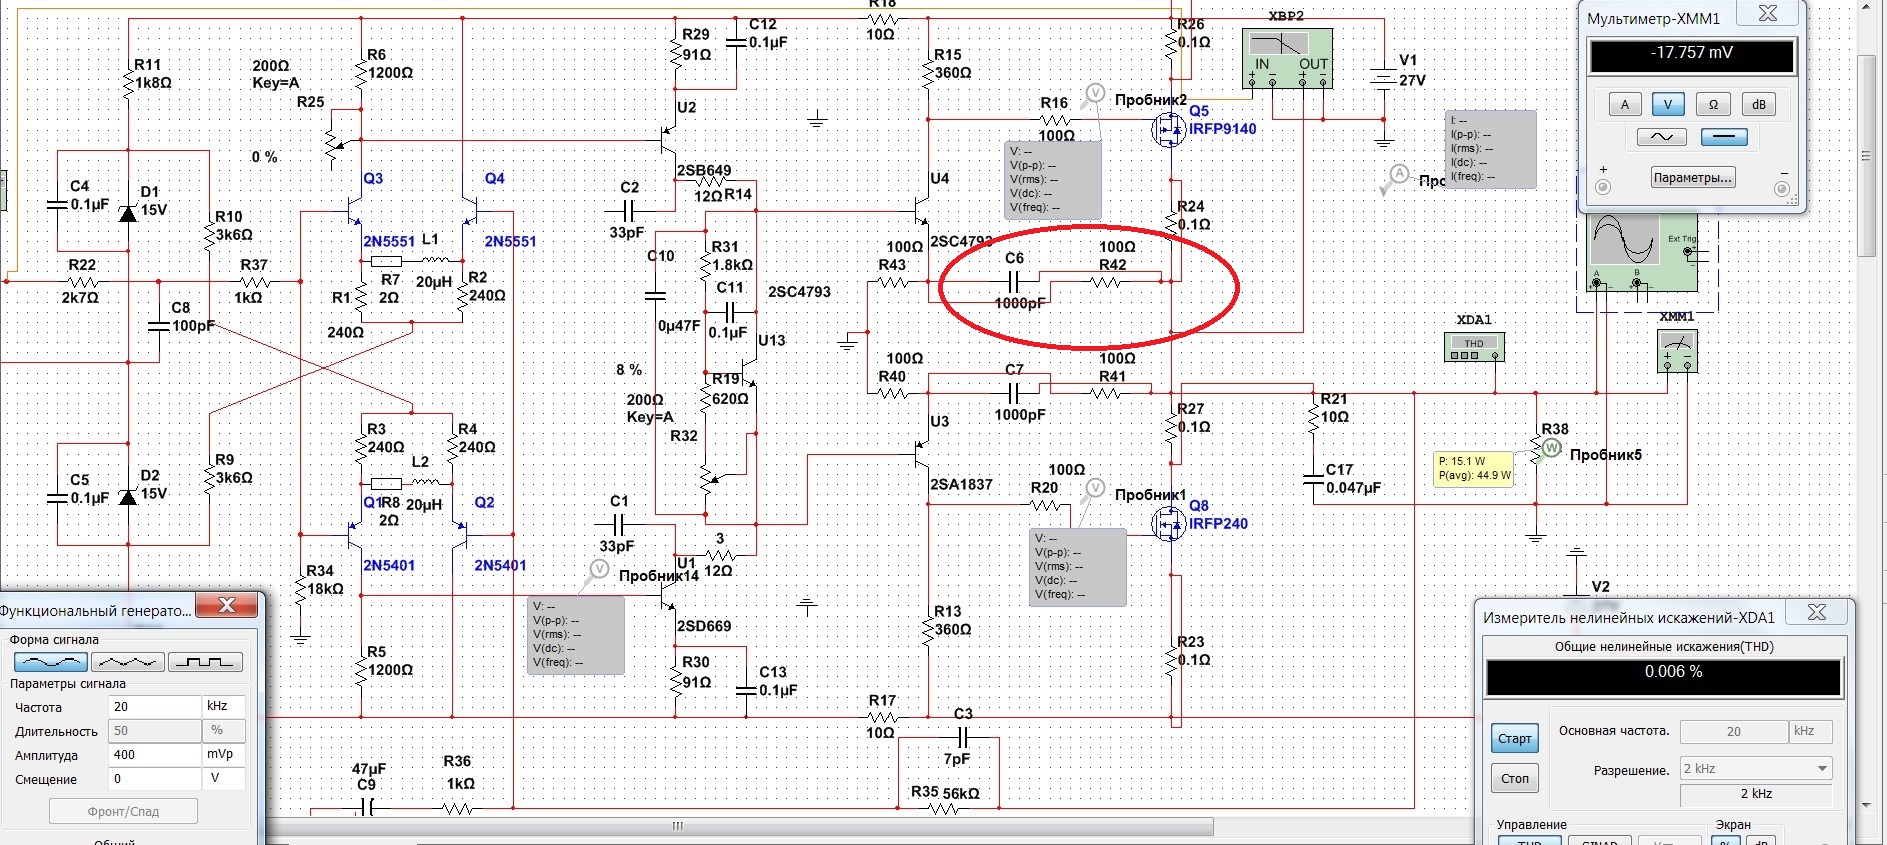1887x845 pixels.
Task: Open the XDA1 distortion analyzer icon
Action: tap(1475, 345)
